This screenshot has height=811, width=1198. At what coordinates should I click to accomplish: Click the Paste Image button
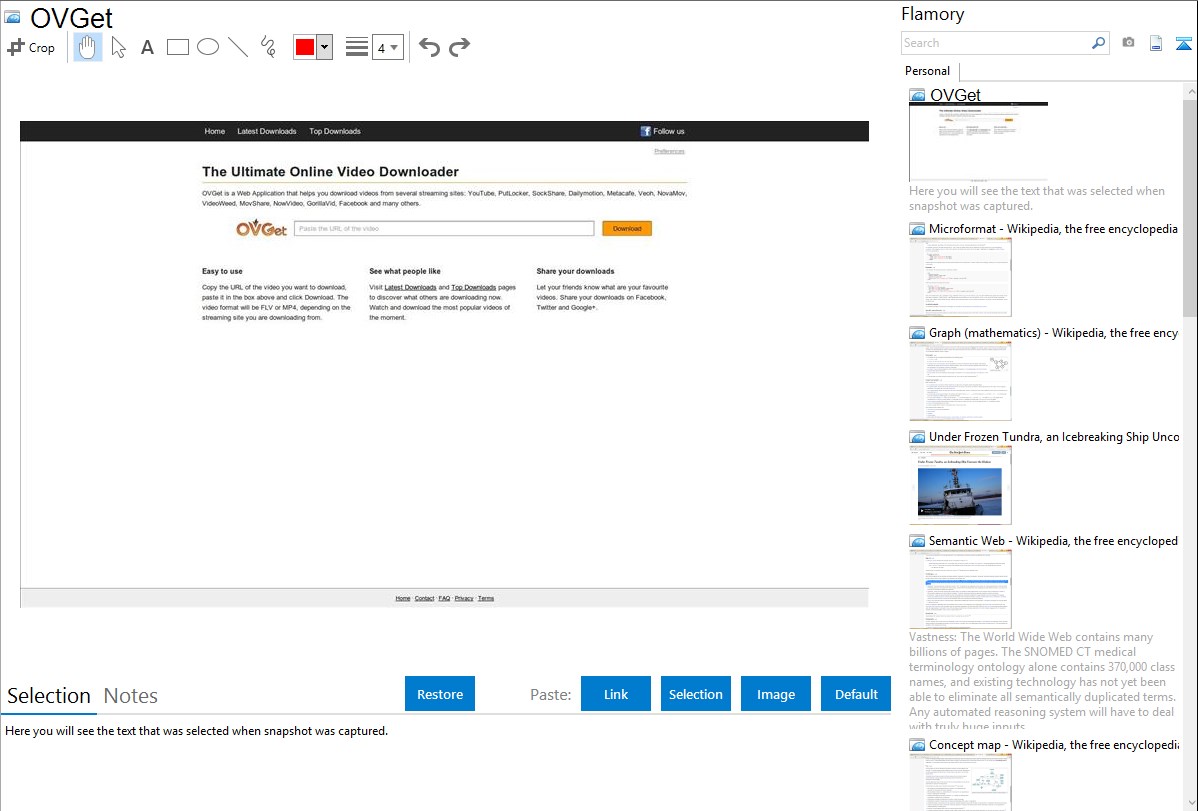[x=776, y=694]
